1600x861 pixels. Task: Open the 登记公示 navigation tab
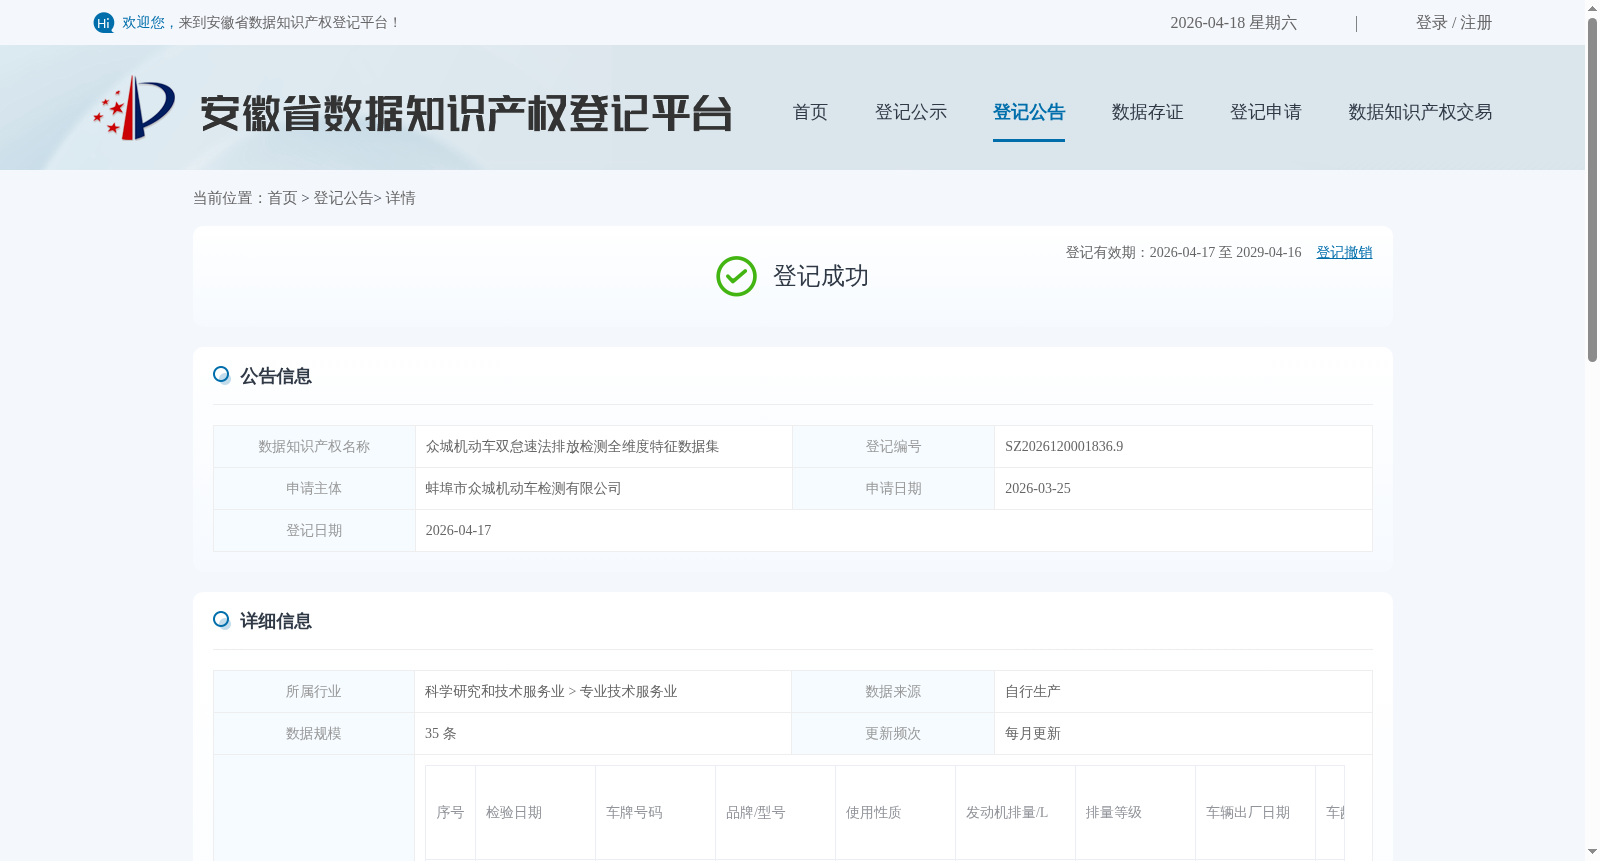[911, 112]
